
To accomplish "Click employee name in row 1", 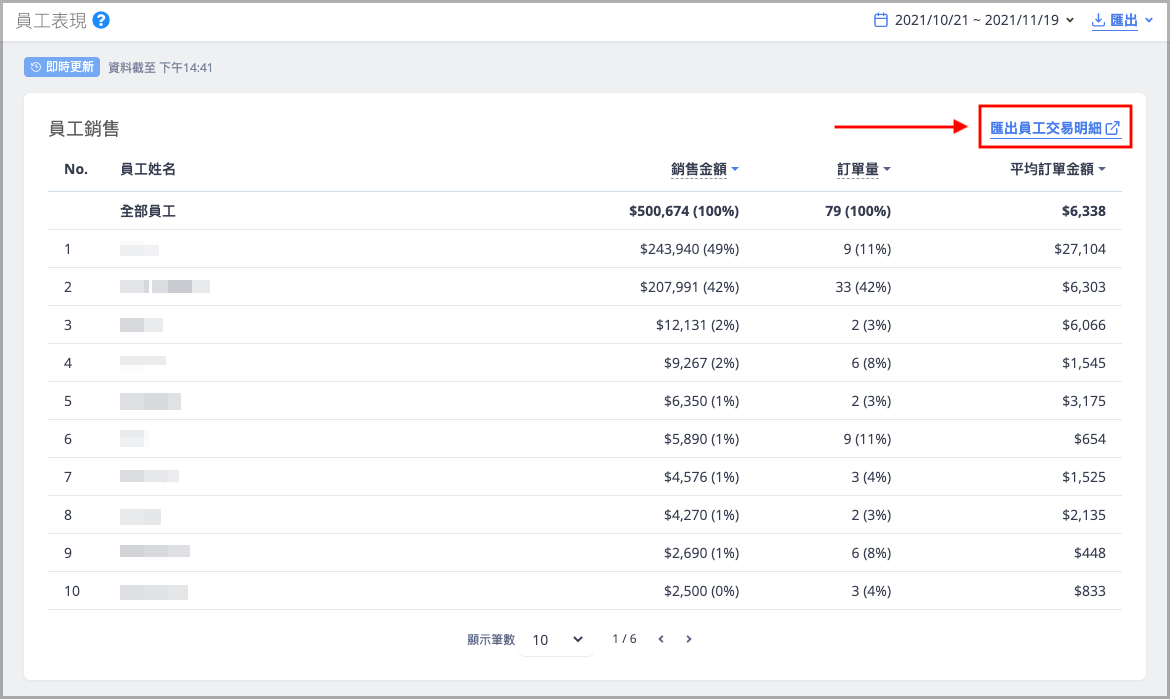I will 139,249.
